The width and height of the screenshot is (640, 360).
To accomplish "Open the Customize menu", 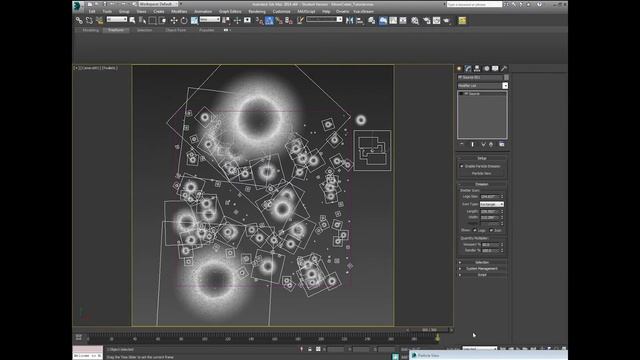I will point(281,11).
